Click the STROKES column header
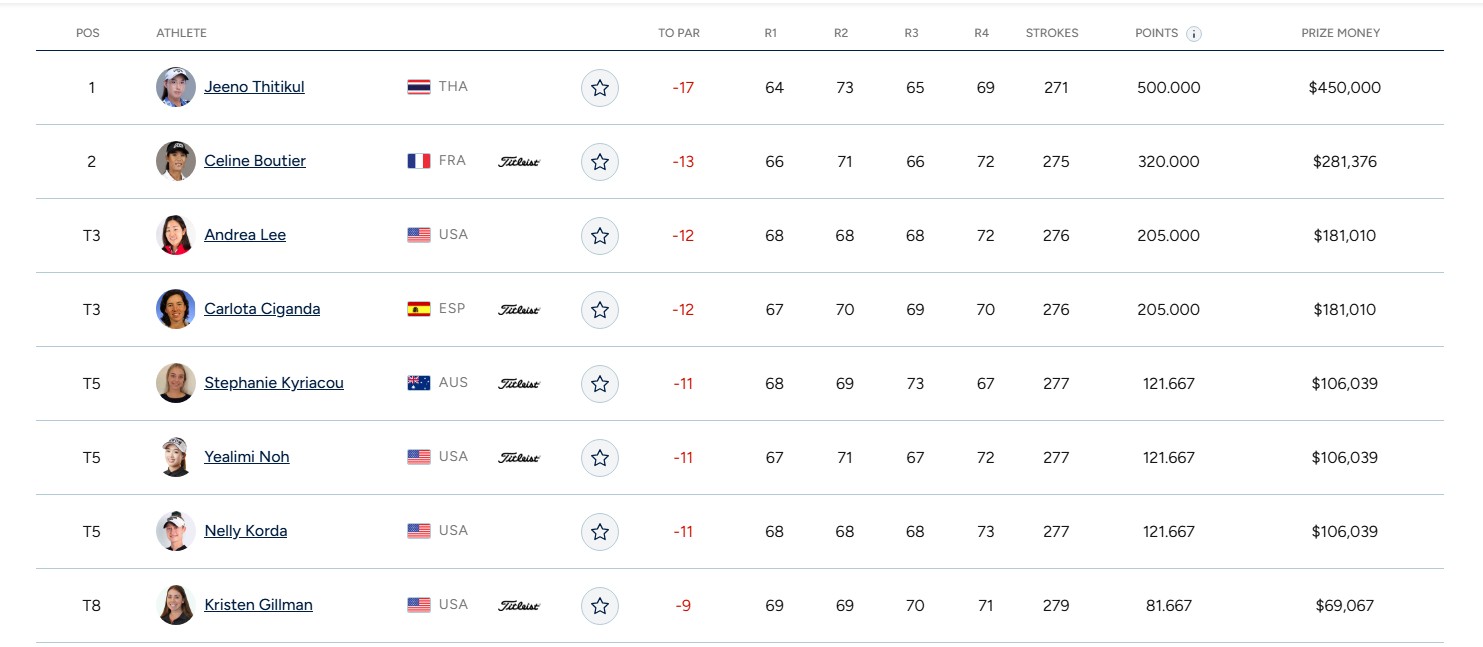Screen dimensions: 1483x647 (1052, 33)
